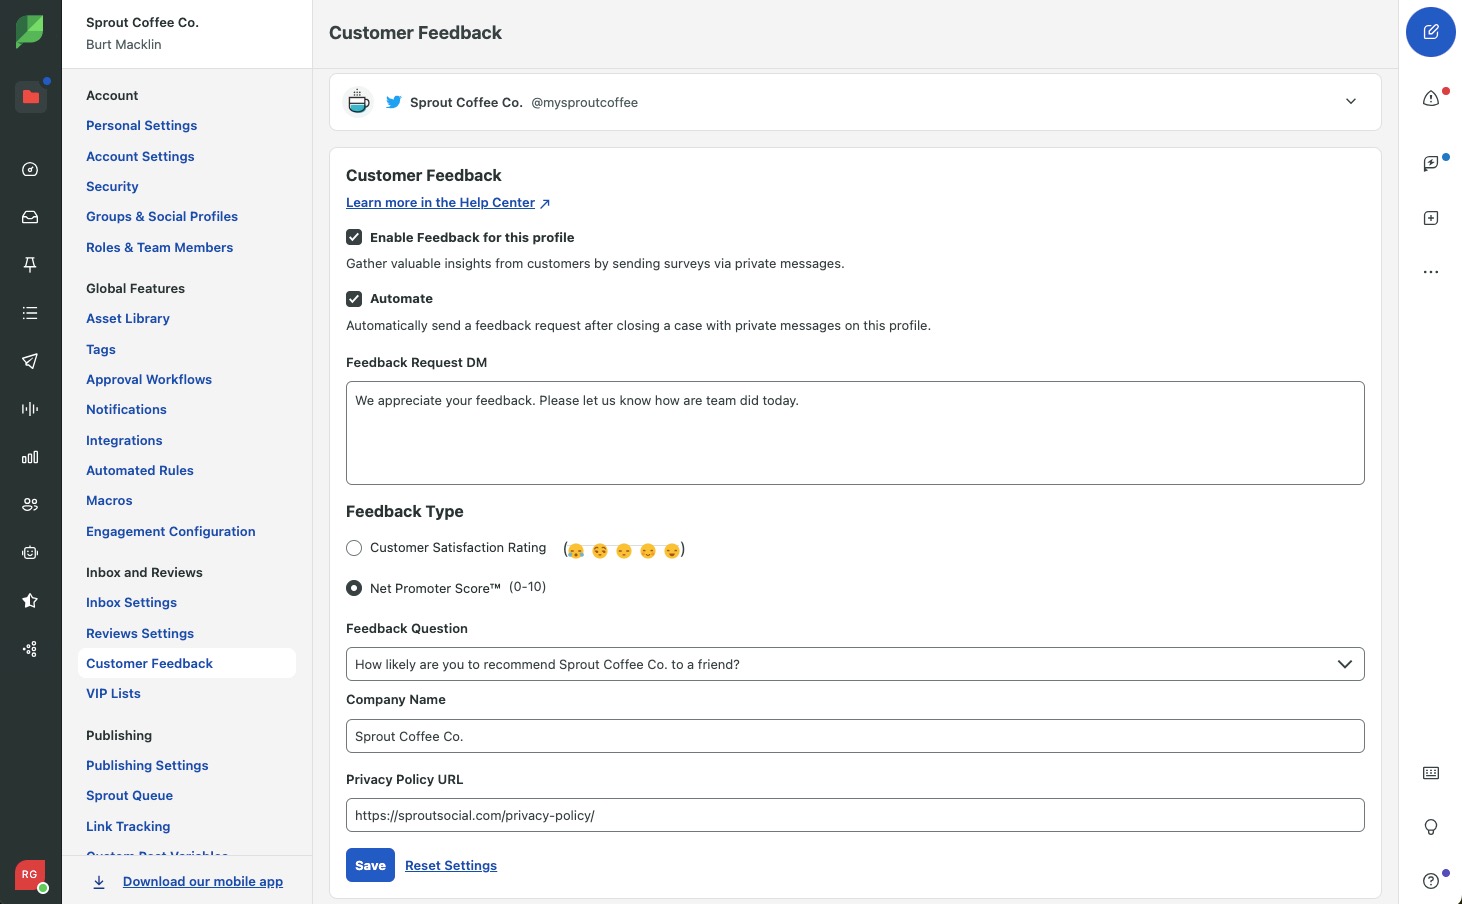This screenshot has height=904, width=1462.
Task: Click the Company Name input field
Action: point(855,736)
